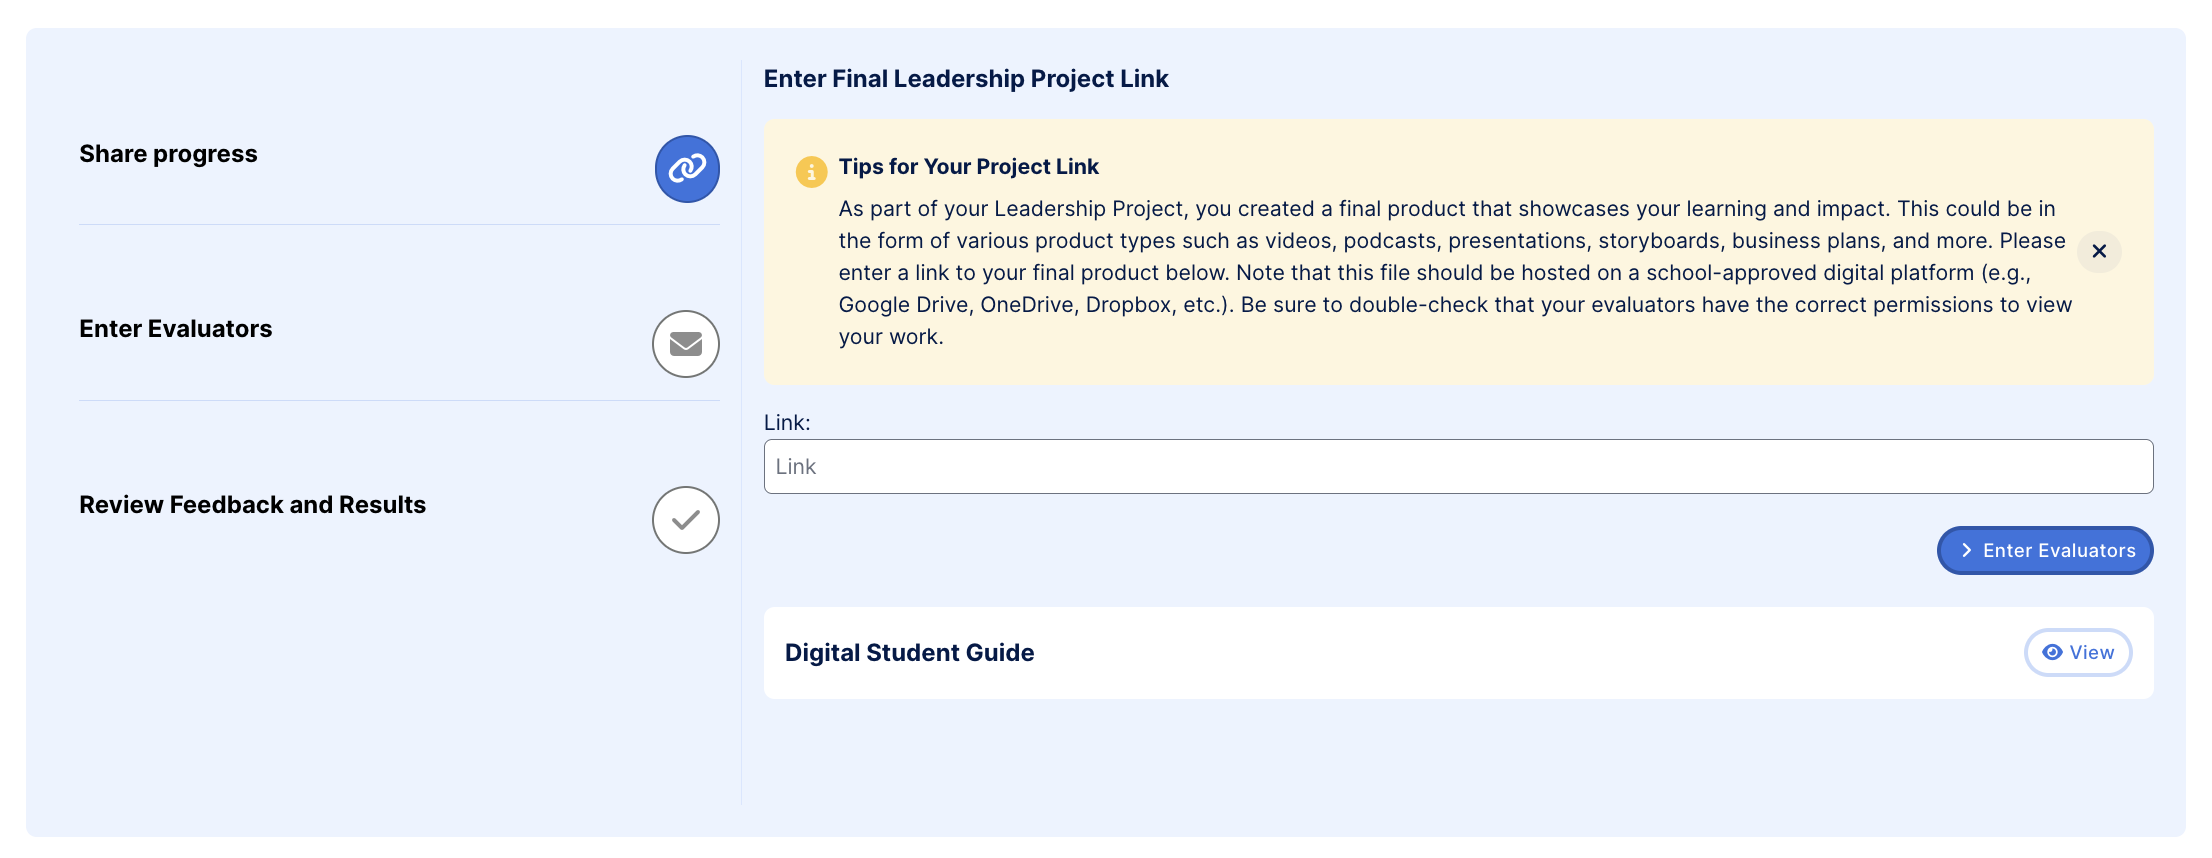Click the Tips for Your Project Link heading
Image resolution: width=2212 pixels, height=858 pixels.
pyautogui.click(x=968, y=167)
